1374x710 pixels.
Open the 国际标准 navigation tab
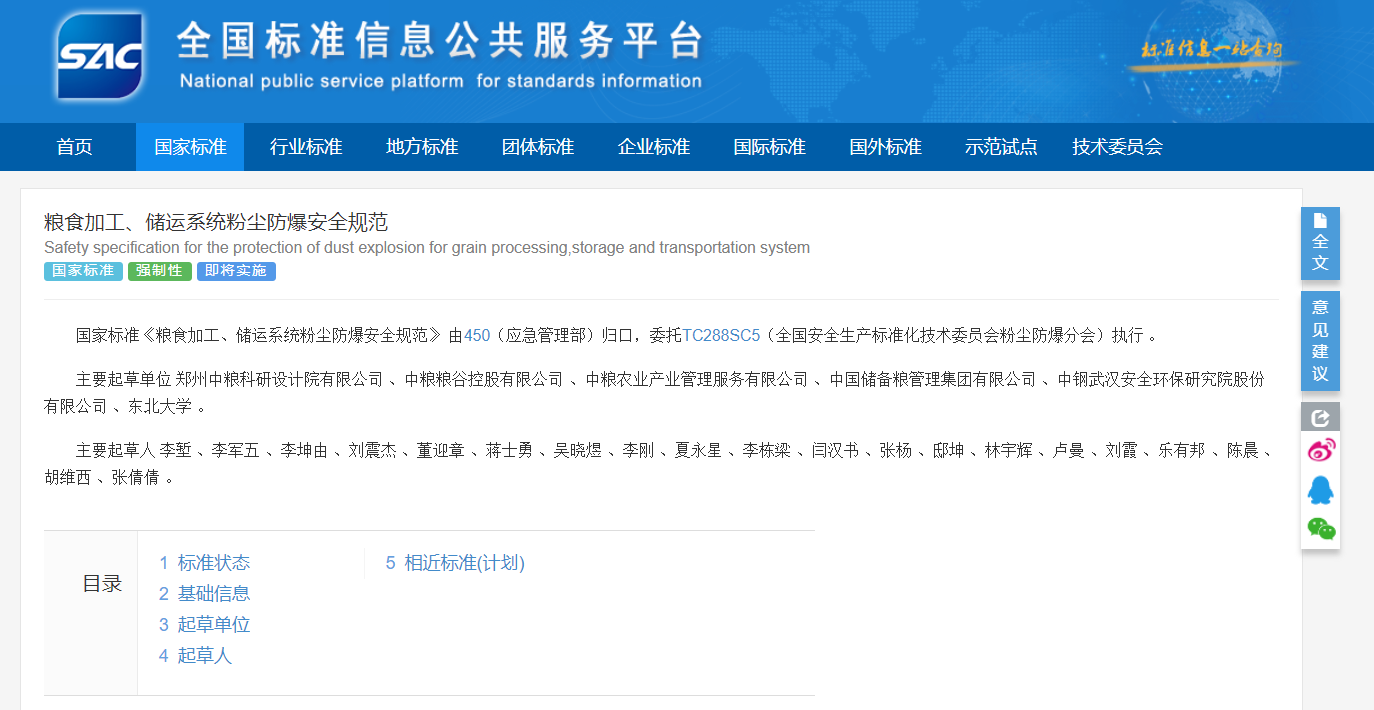pos(769,147)
